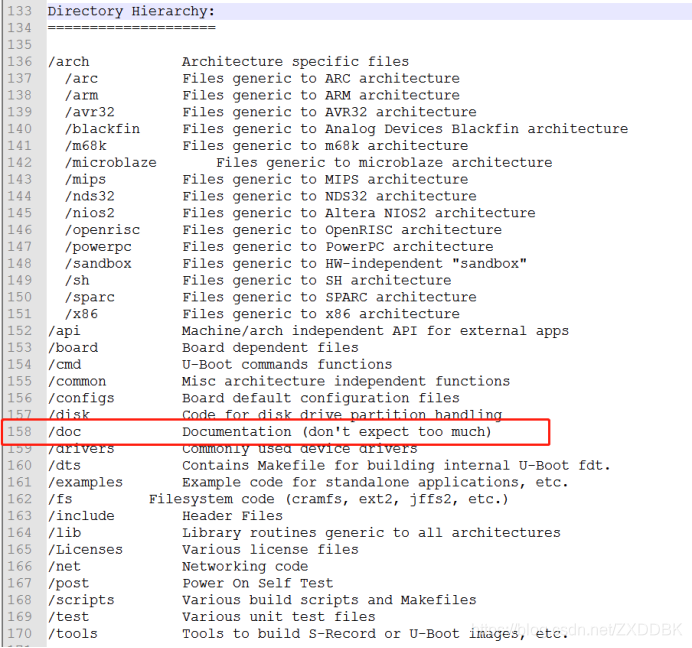Select the '/powerpc' directory entry
692x648 pixels.
click(98, 246)
